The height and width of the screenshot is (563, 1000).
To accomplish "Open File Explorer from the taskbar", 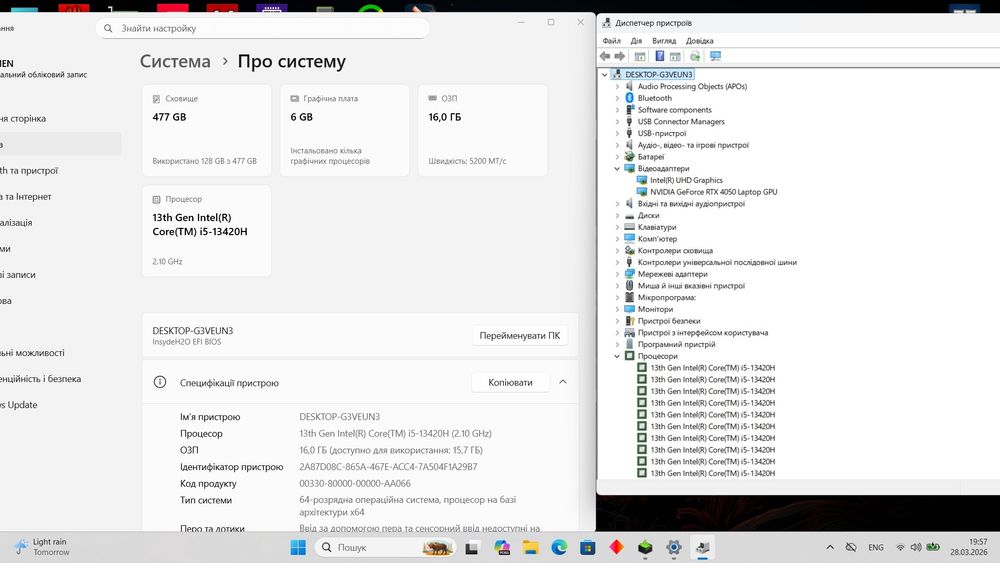I will pos(531,547).
